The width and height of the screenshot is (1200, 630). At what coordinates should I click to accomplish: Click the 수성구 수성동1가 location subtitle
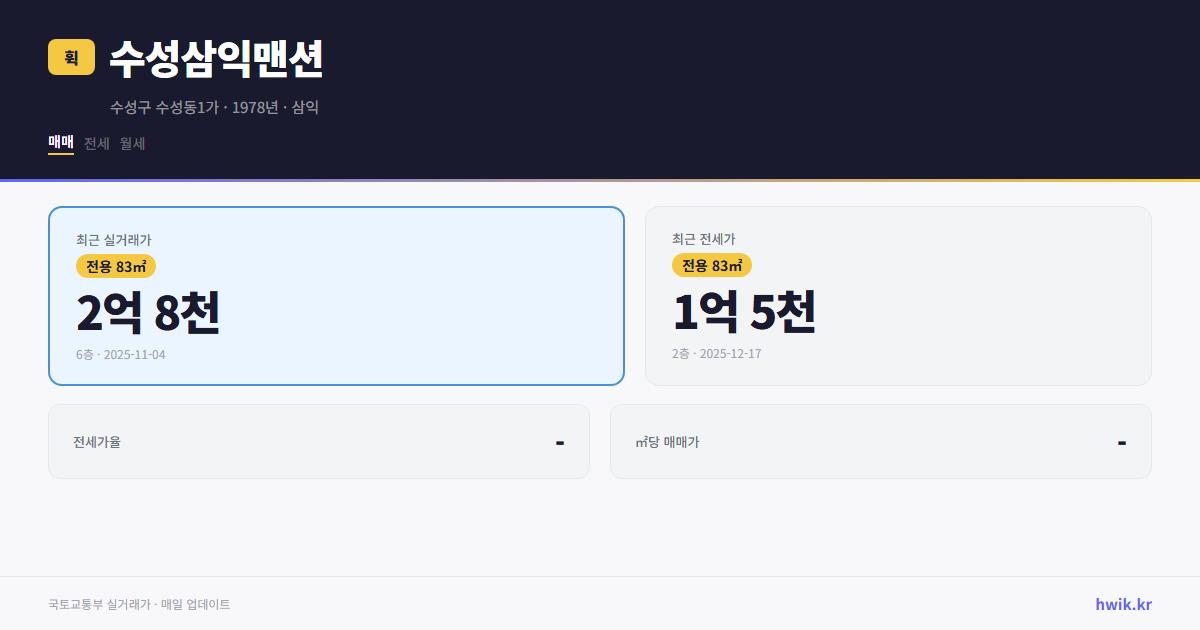pyautogui.click(x=214, y=108)
